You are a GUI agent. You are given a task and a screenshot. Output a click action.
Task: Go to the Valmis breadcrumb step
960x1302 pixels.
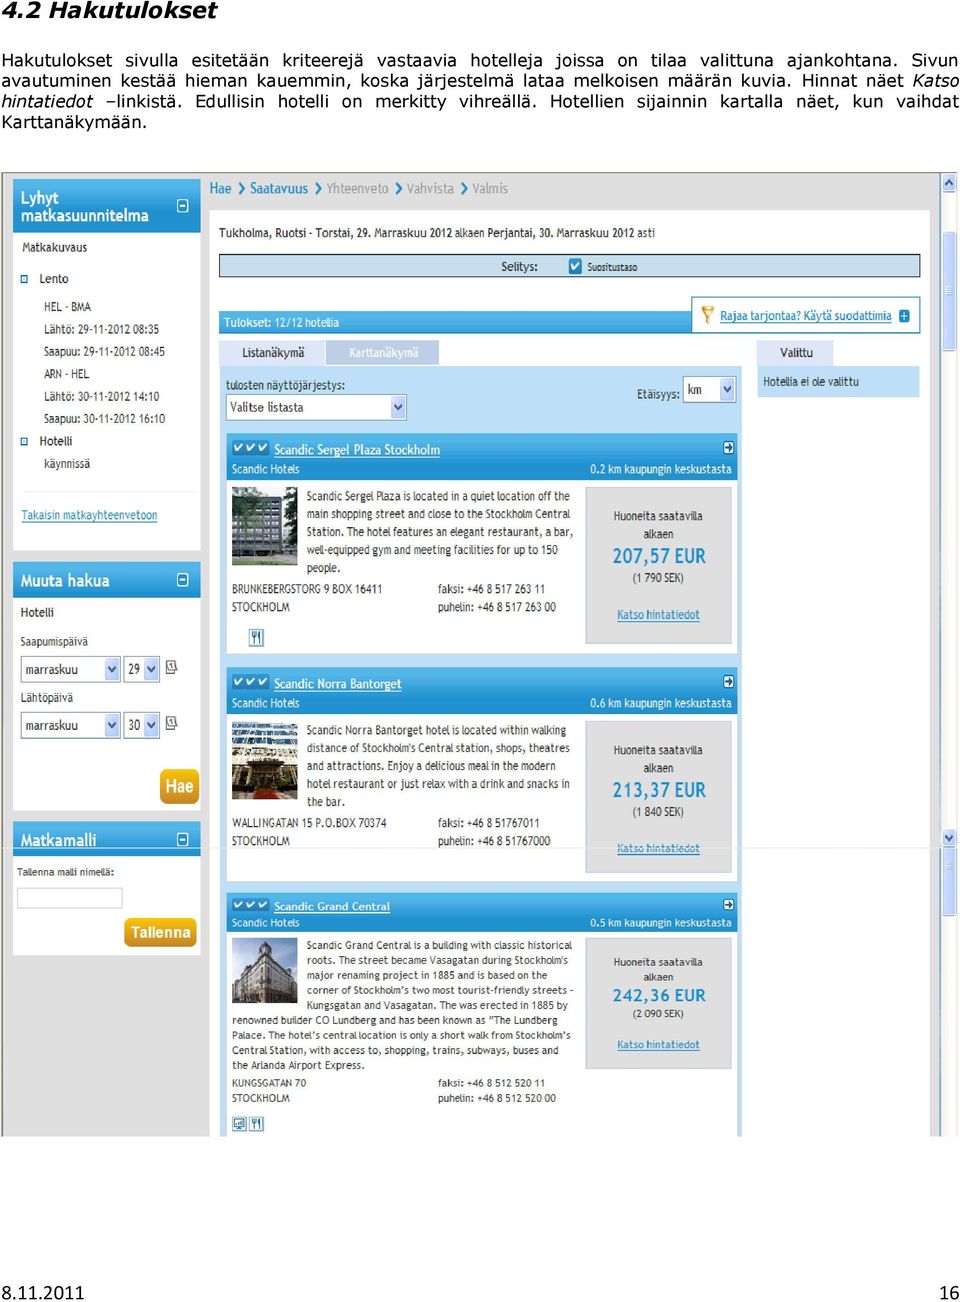[490, 188]
